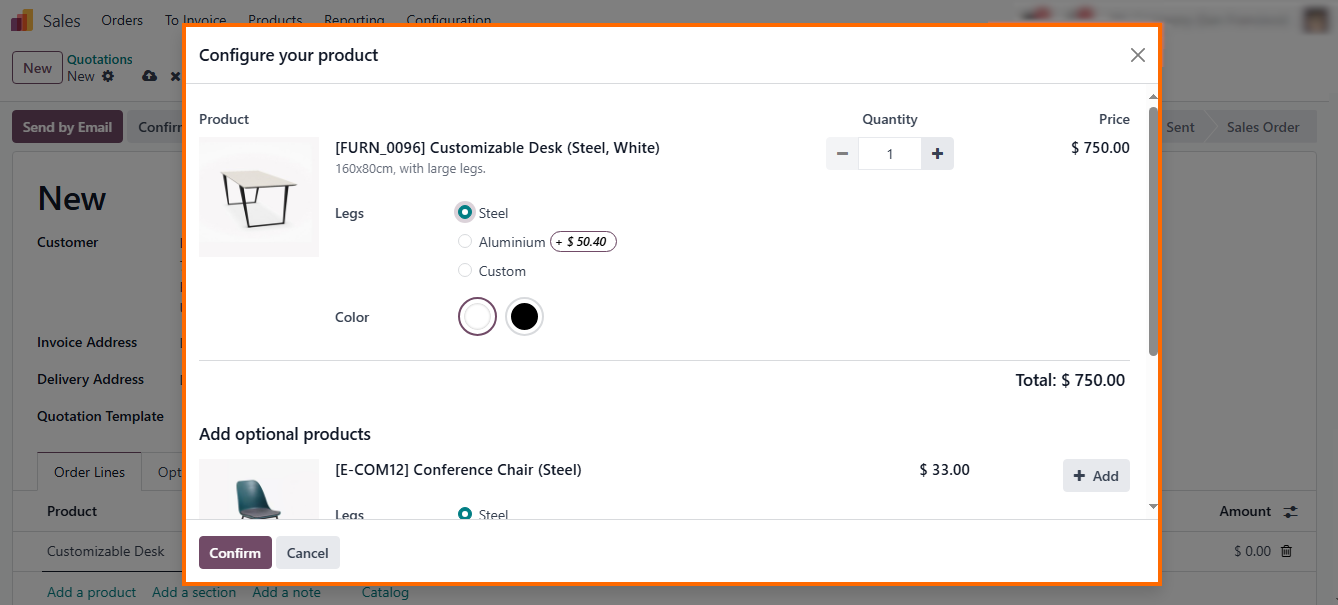The height and width of the screenshot is (605, 1338).
Task: Select the white color swatch
Action: point(478,317)
